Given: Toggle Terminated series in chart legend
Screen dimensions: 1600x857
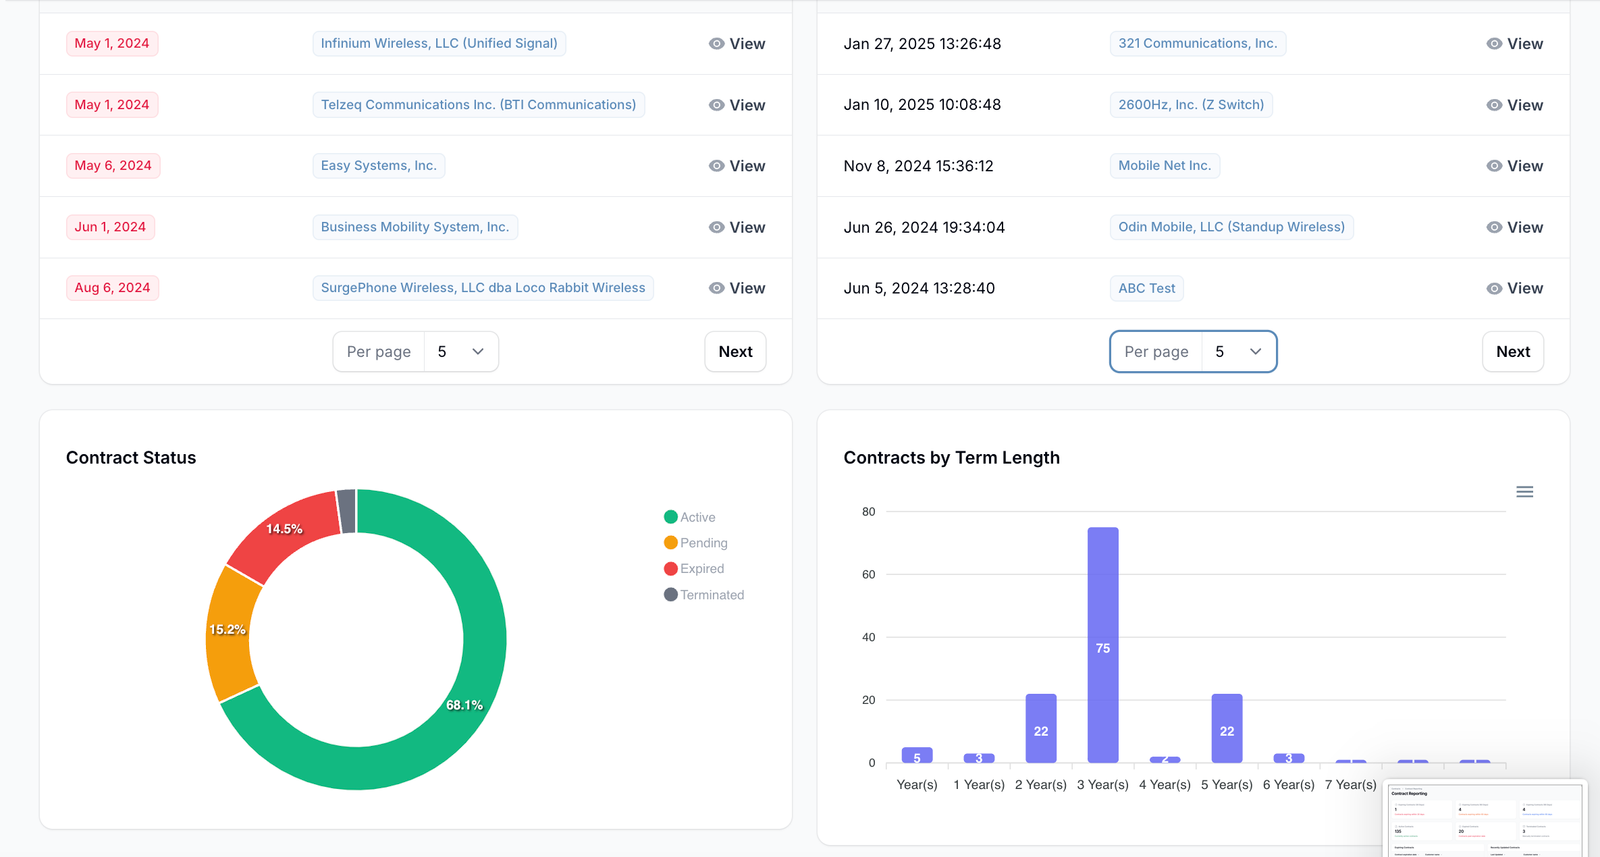Looking at the screenshot, I should tap(711, 595).
